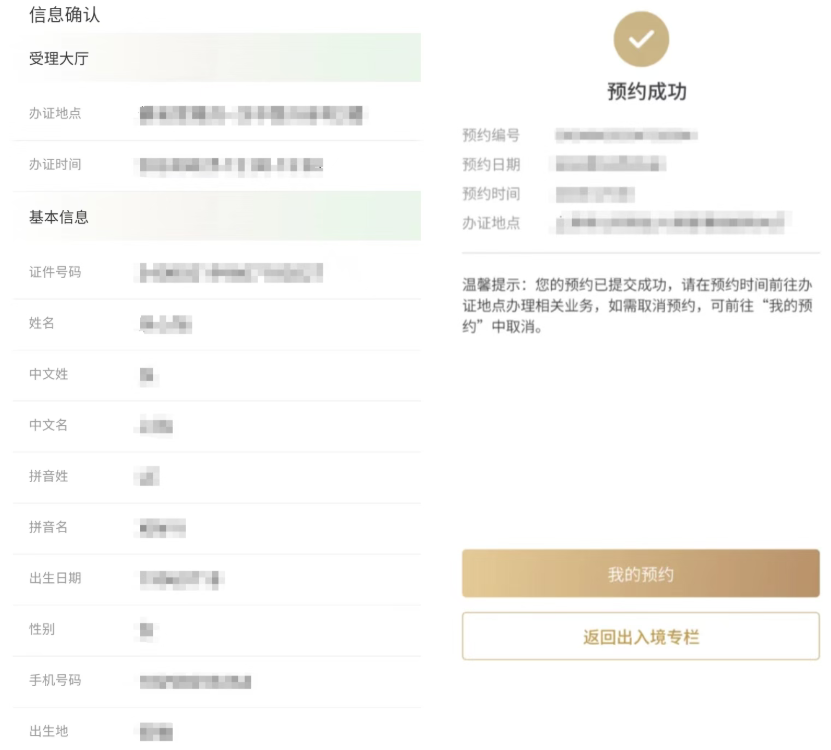Select the 手机号码 field value
This screenshot has height=750, width=831.
195,682
